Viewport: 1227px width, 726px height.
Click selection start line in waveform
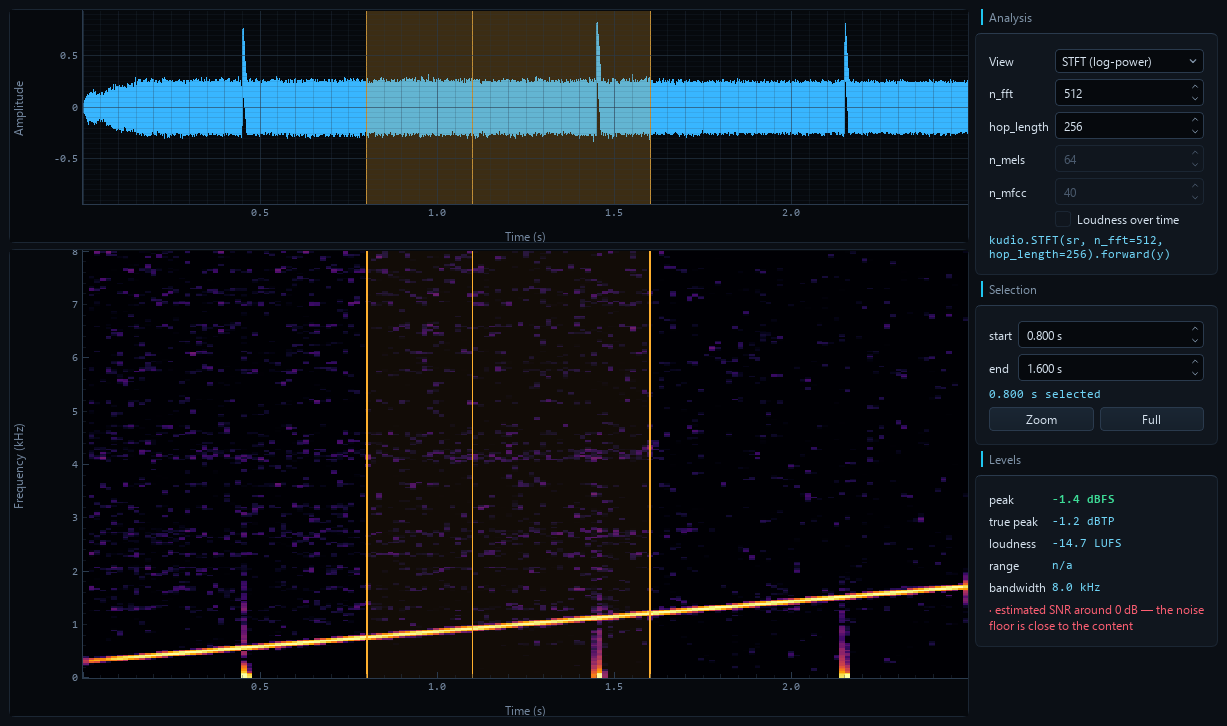[x=367, y=108]
